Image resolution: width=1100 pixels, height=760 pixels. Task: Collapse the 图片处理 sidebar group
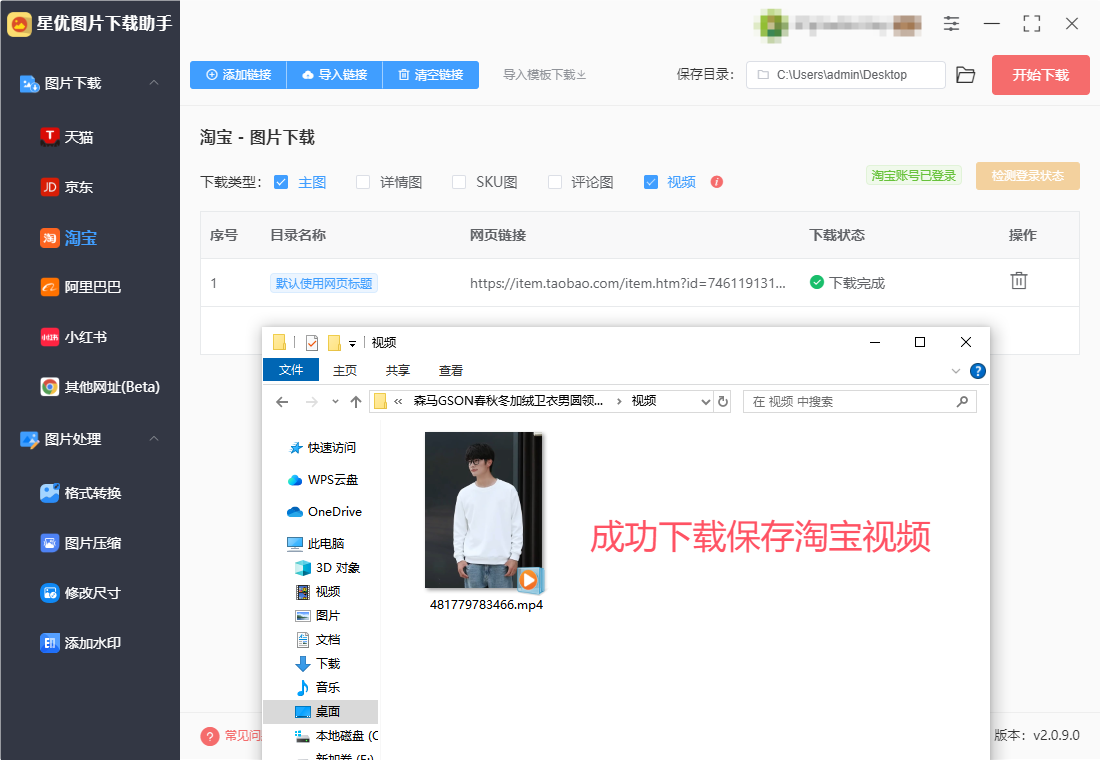point(154,439)
